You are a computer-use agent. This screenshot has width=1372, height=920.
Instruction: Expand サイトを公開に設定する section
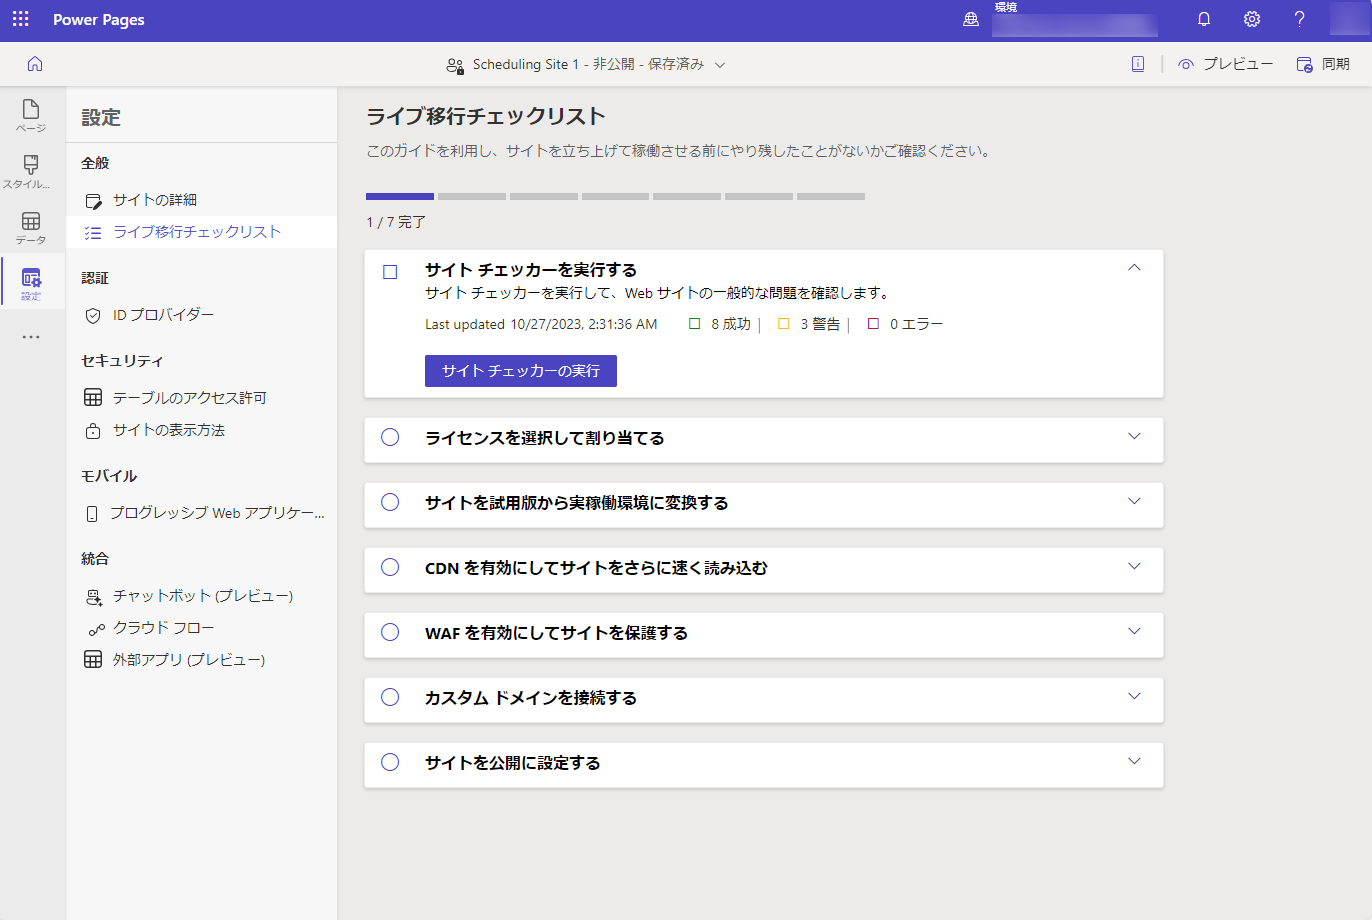pos(1134,761)
